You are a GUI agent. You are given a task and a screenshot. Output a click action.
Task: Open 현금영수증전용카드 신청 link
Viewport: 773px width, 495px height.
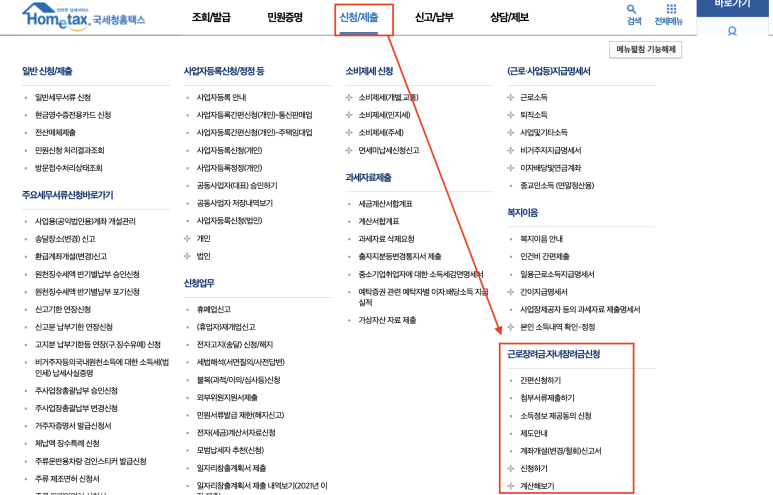click(73, 115)
